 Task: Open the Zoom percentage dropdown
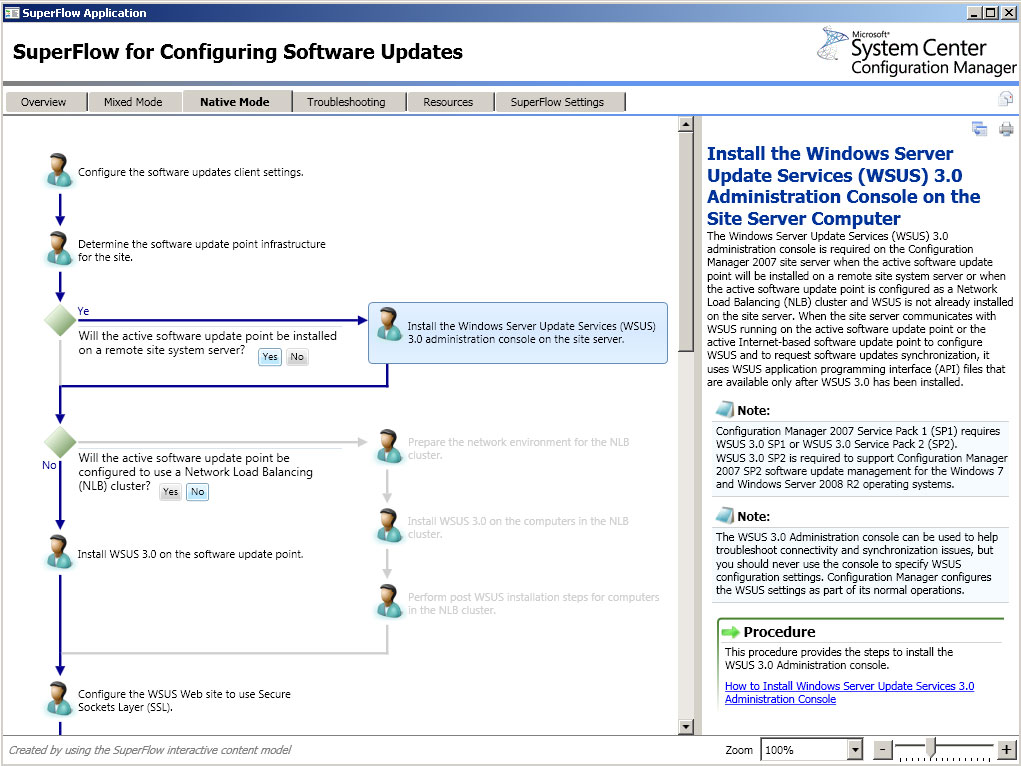point(856,750)
